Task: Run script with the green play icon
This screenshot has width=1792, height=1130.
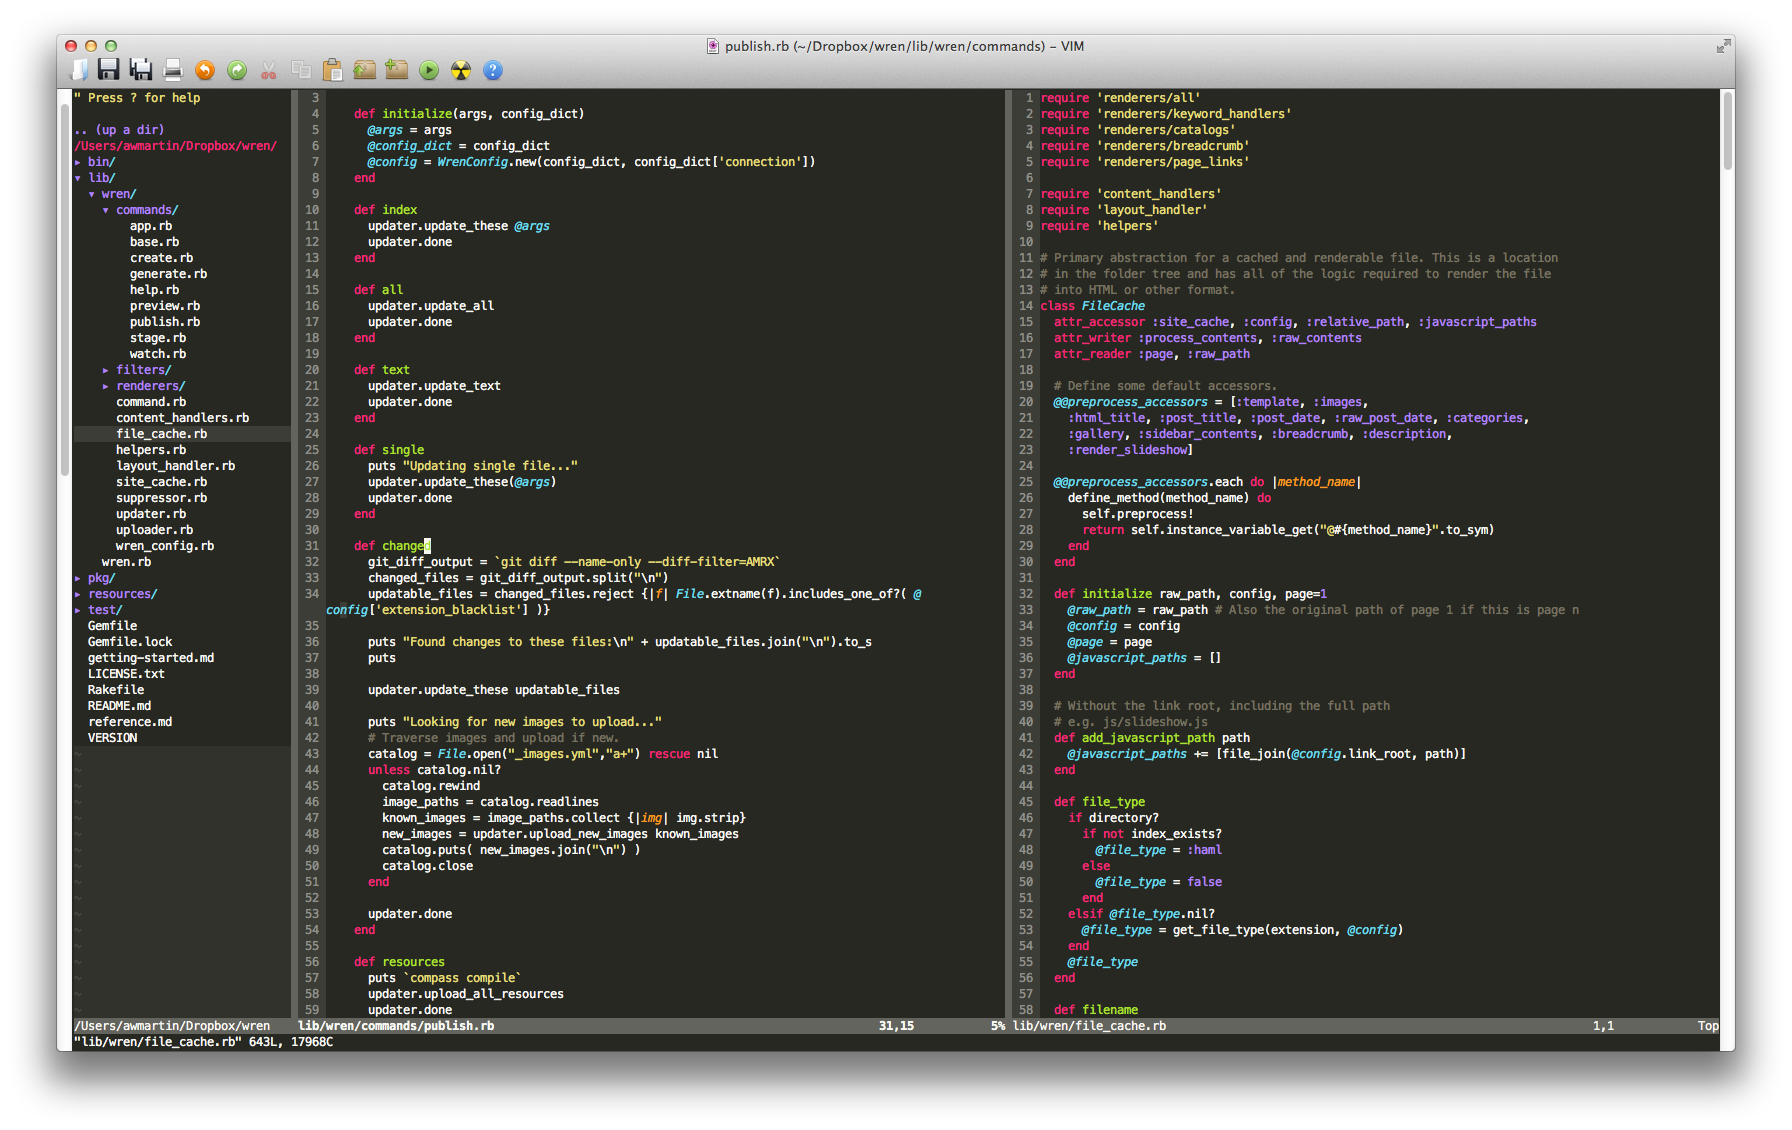Action: [x=429, y=70]
